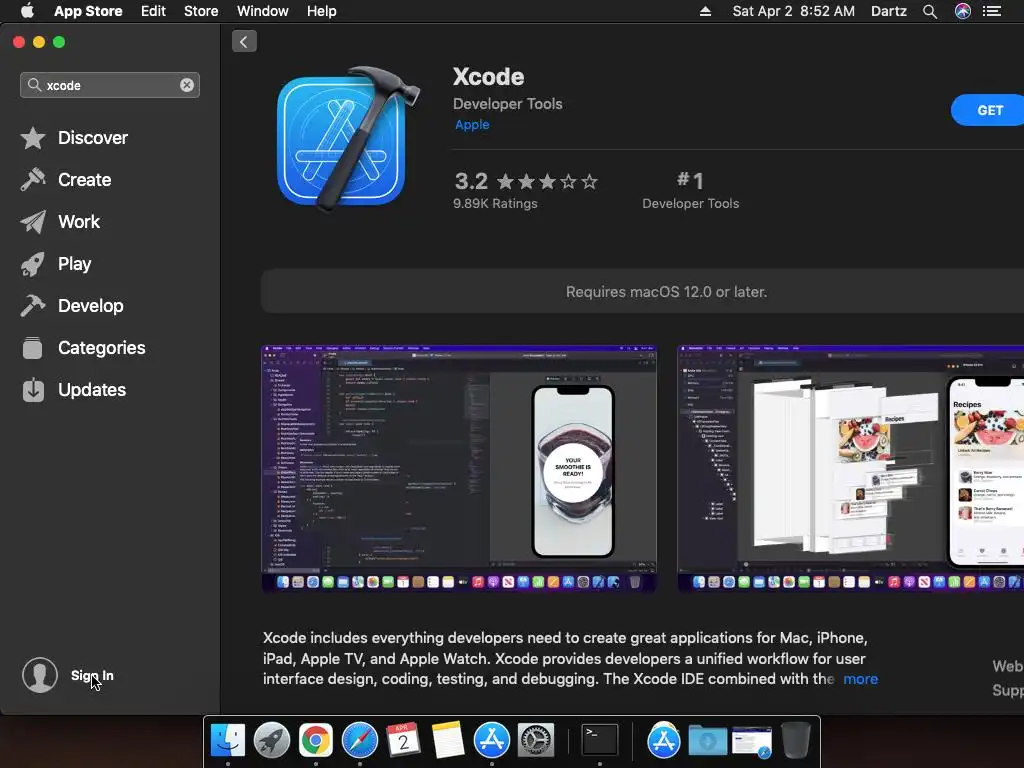The width and height of the screenshot is (1024, 768).
Task: Open Spotlight search in menu bar
Action: pos(930,11)
